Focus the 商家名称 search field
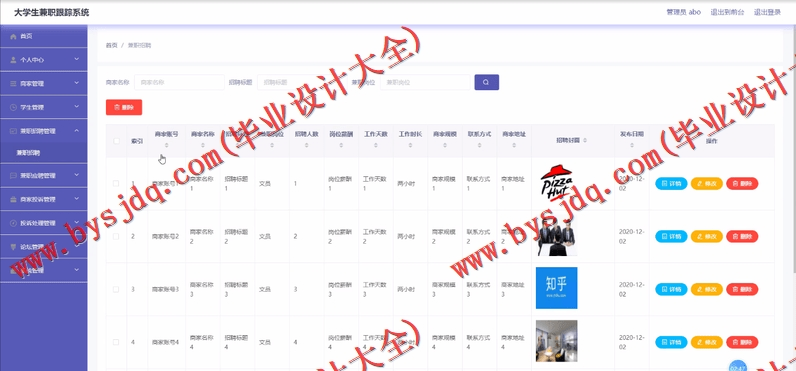Viewport: 796px width, 371px height. pyautogui.click(x=179, y=82)
